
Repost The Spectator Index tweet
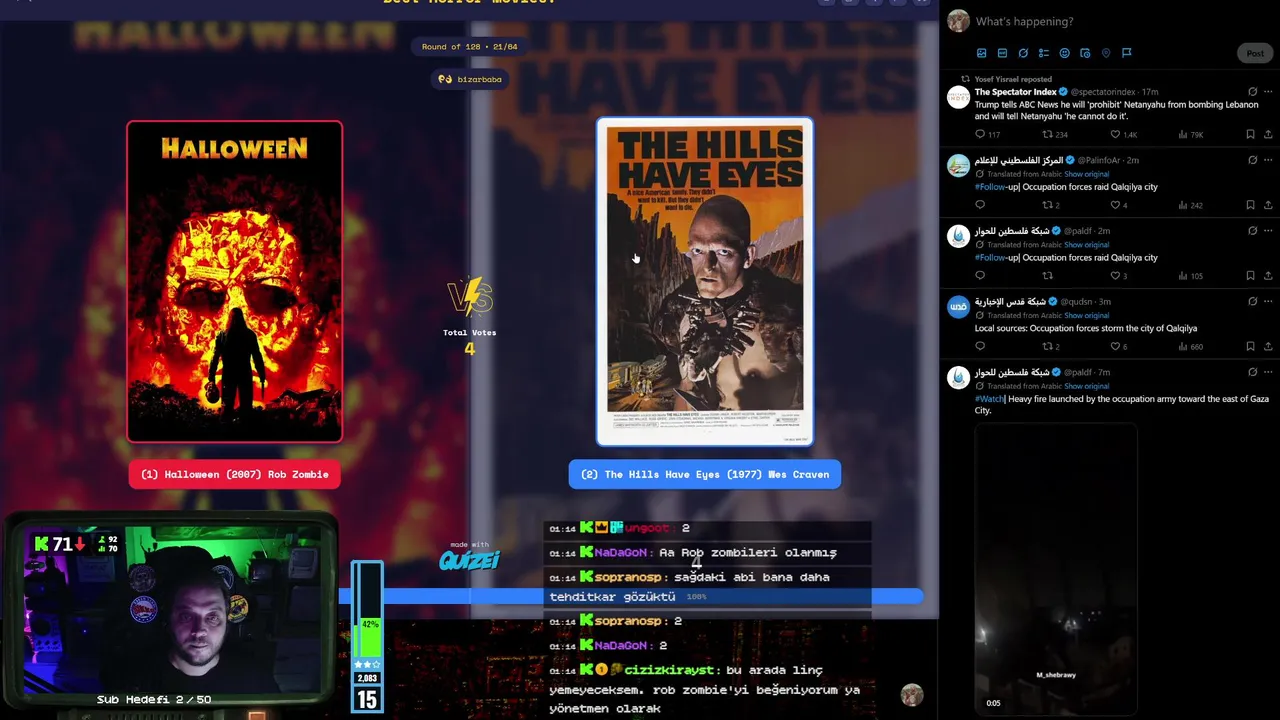click(x=1047, y=134)
